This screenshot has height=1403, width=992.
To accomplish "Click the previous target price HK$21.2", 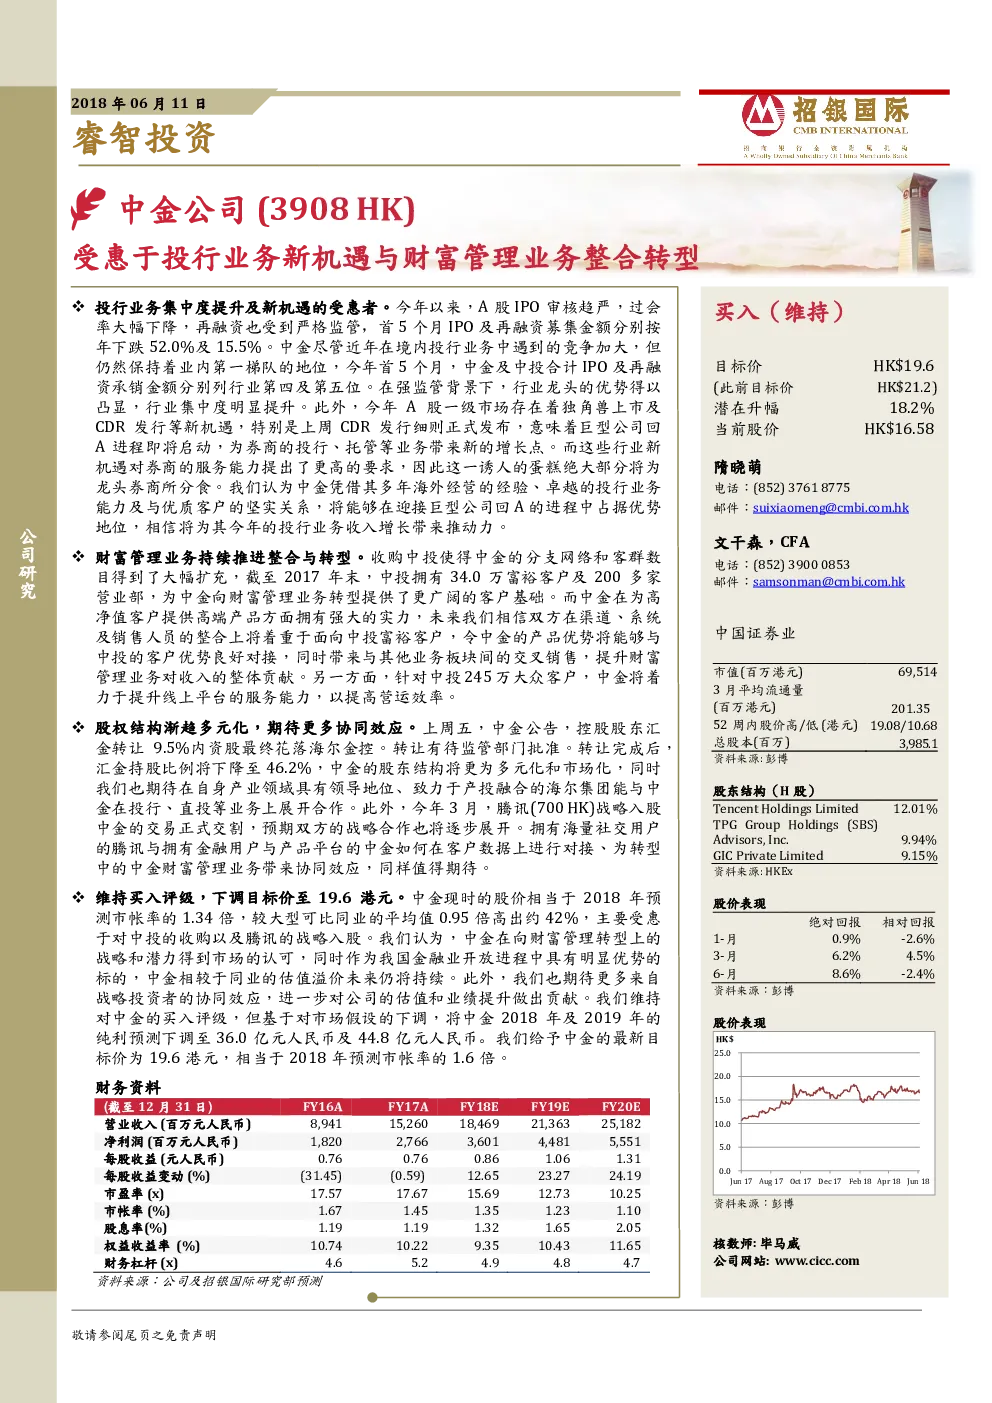I will coord(907,387).
